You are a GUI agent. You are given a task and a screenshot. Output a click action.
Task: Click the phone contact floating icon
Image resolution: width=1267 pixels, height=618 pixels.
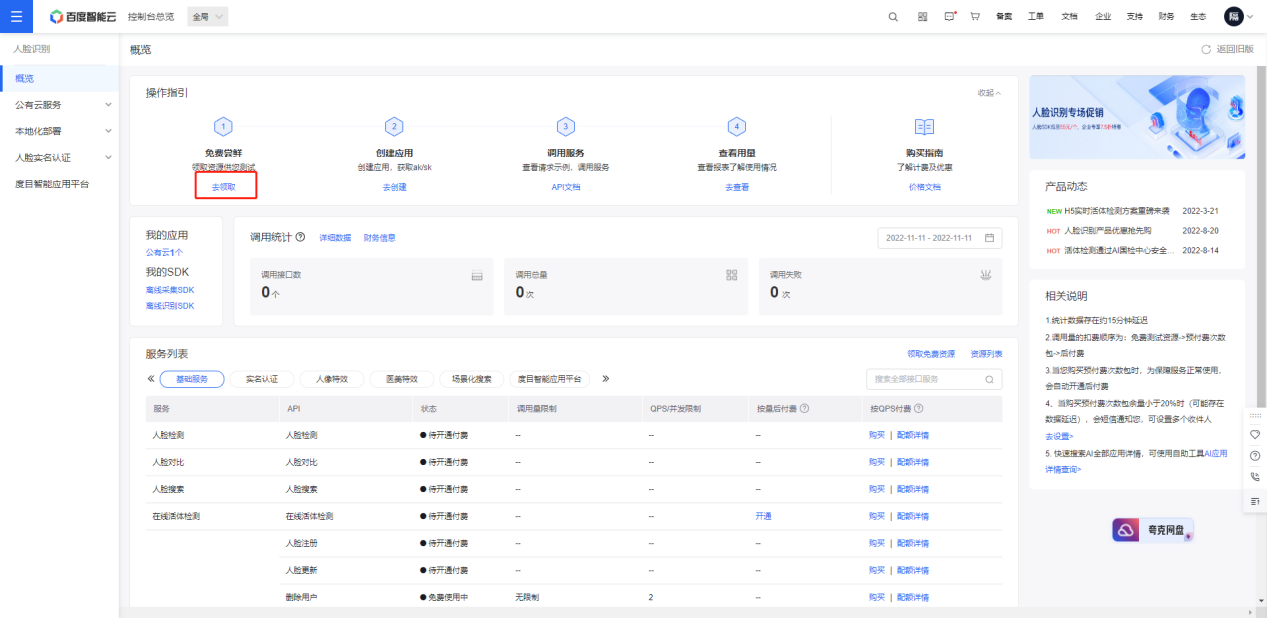point(1255,478)
